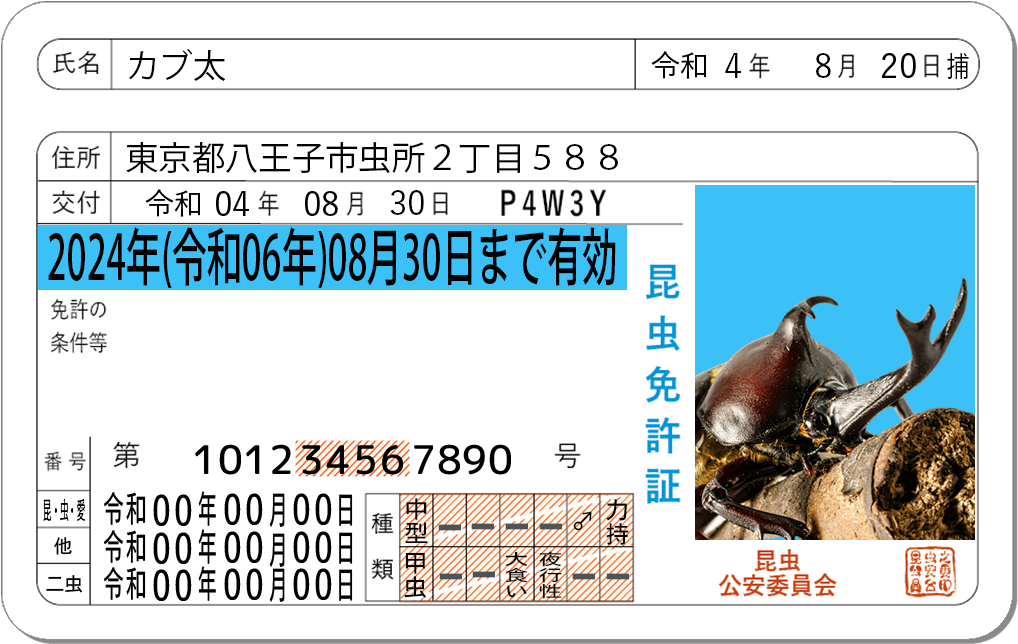Click the 夜行性 category cell
The height and width of the screenshot is (644, 1018).
[x=550, y=574]
